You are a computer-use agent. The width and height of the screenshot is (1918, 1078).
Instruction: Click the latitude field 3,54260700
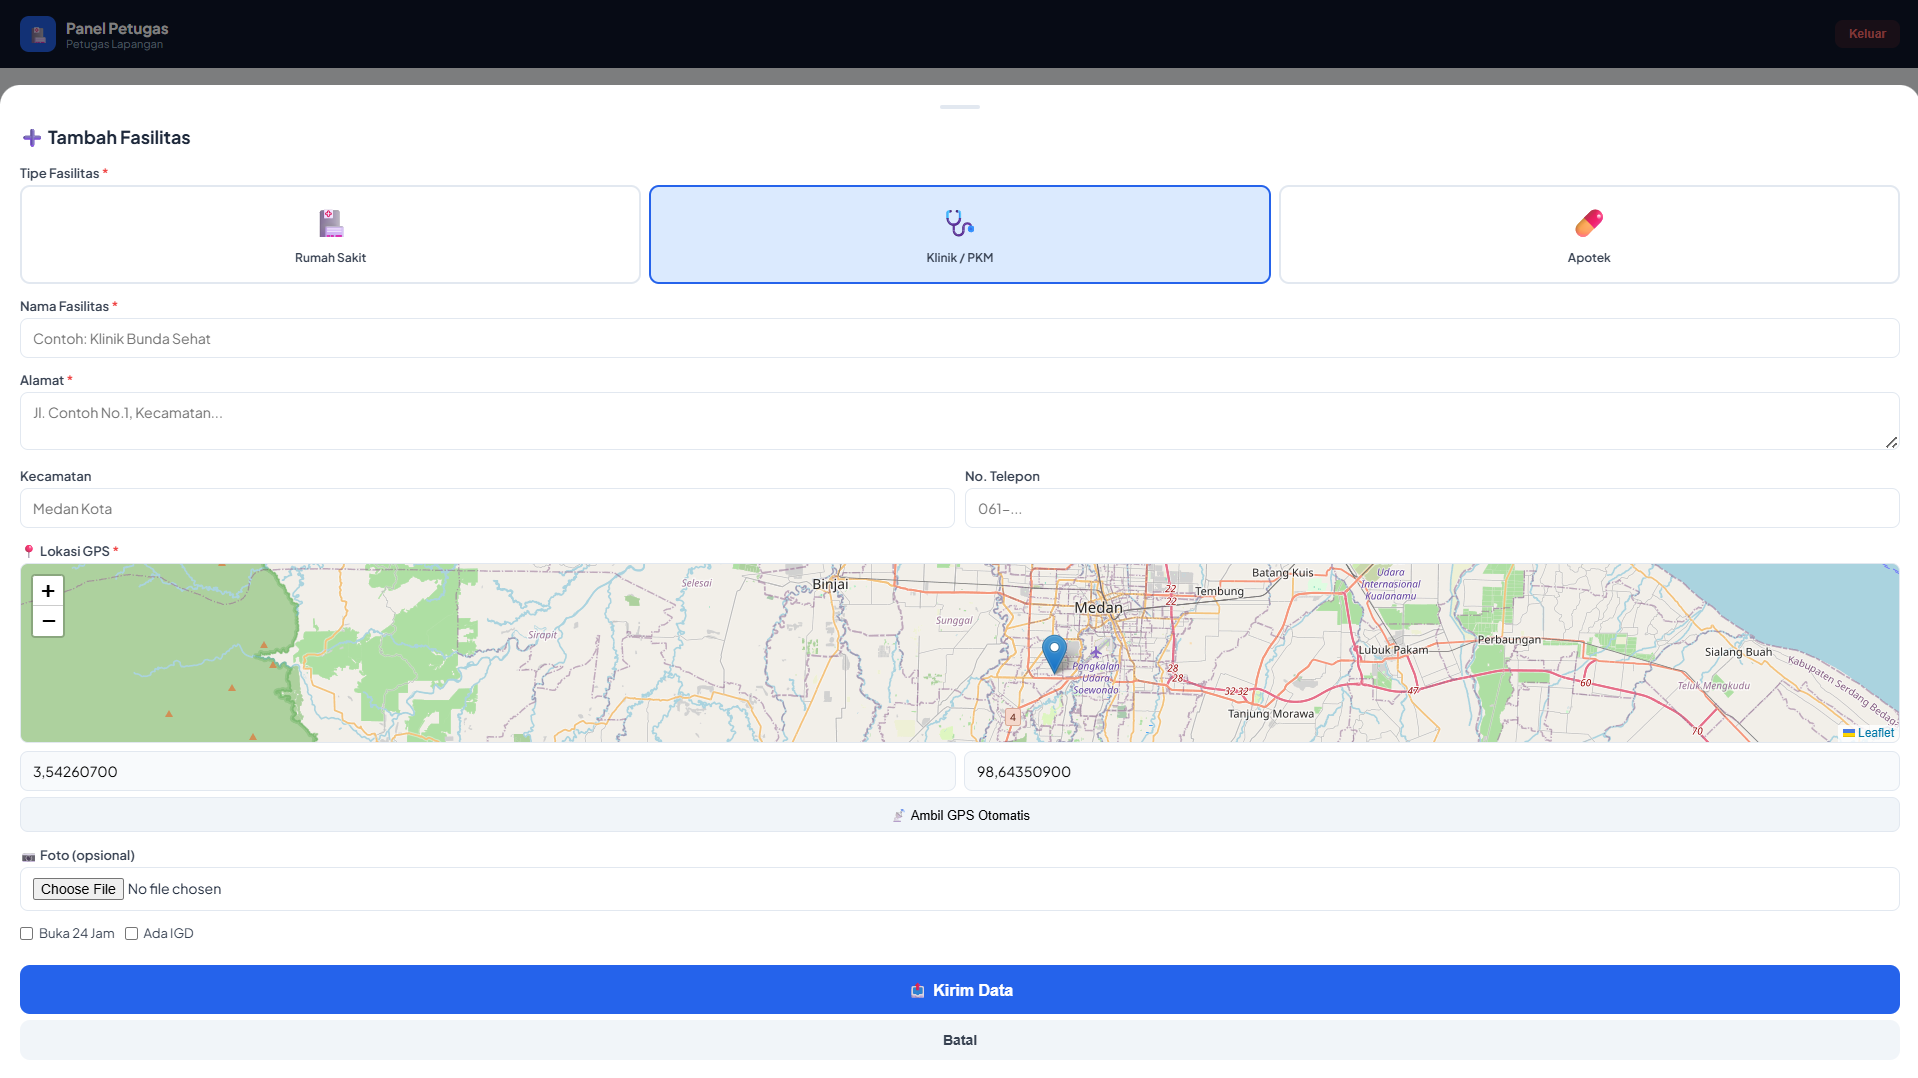tap(487, 771)
